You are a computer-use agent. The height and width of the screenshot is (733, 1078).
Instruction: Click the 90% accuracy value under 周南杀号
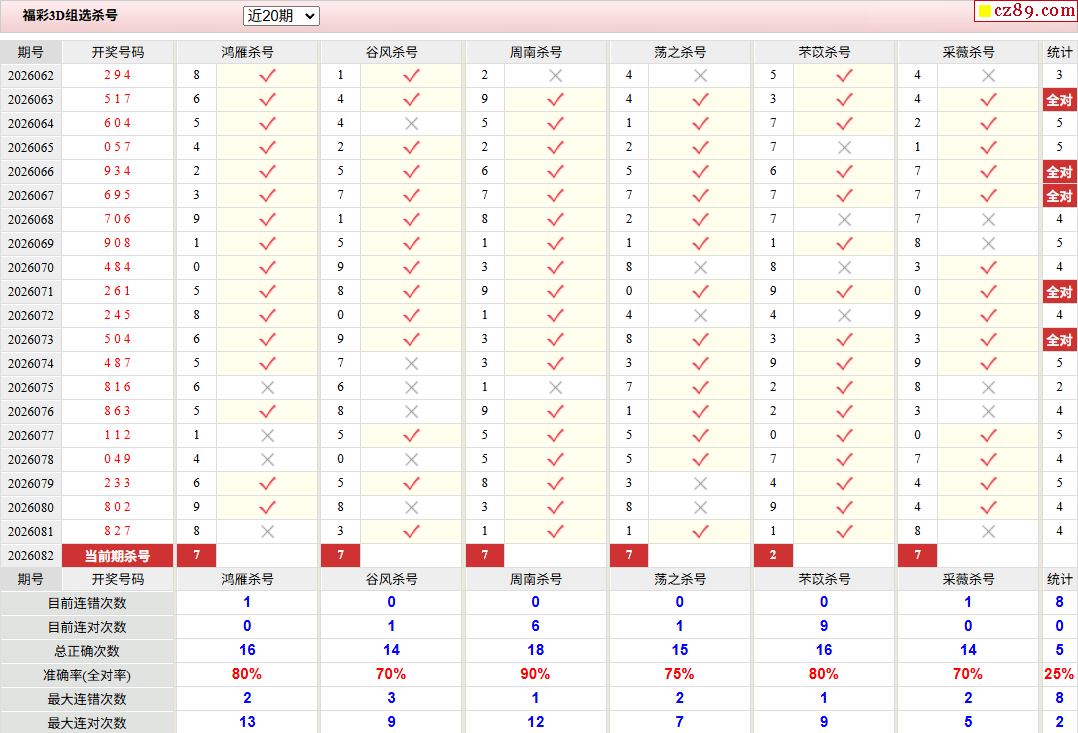pos(535,675)
